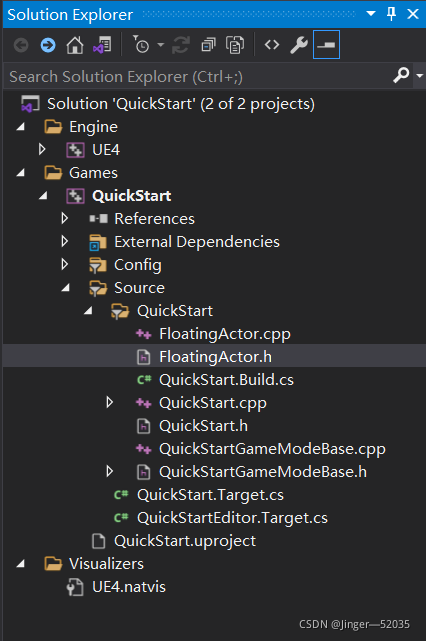The image size is (426, 641).
Task: Collapse the Engine folder
Action: [20, 127]
